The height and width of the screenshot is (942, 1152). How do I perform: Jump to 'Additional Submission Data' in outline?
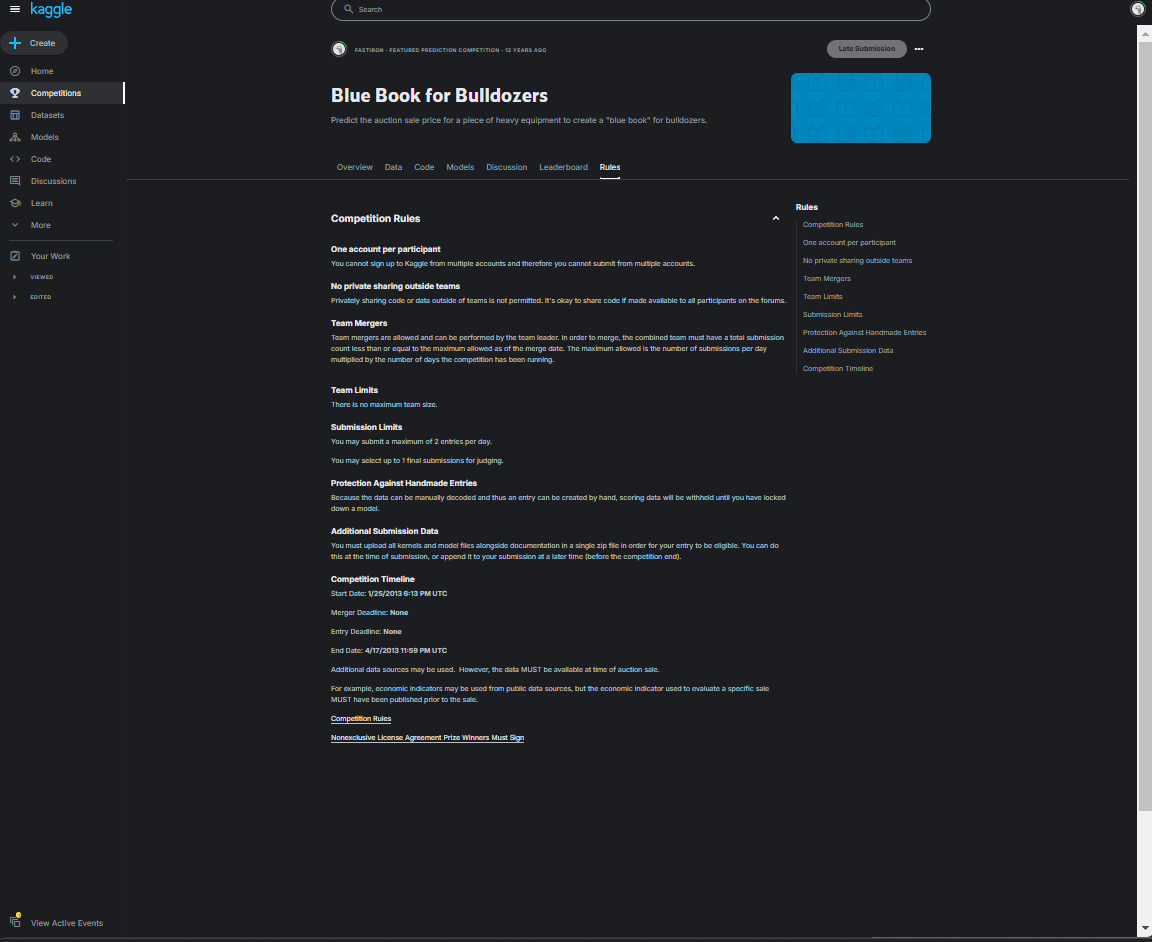tap(848, 350)
